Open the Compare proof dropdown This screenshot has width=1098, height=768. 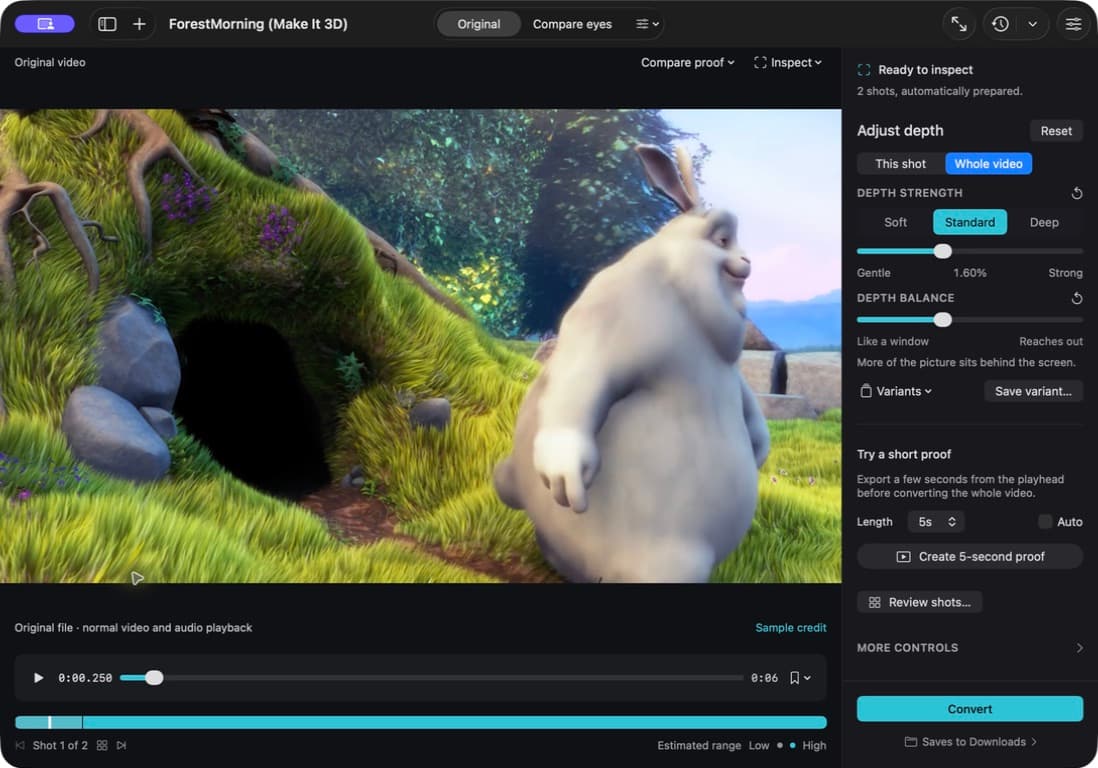(688, 62)
